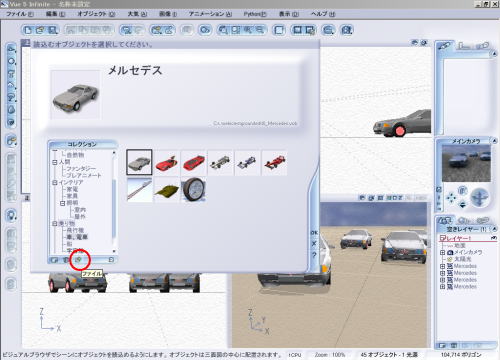500x360 pixels.
Task: Collapse the 乗り物 vehicles tree category
Action: tap(55, 223)
